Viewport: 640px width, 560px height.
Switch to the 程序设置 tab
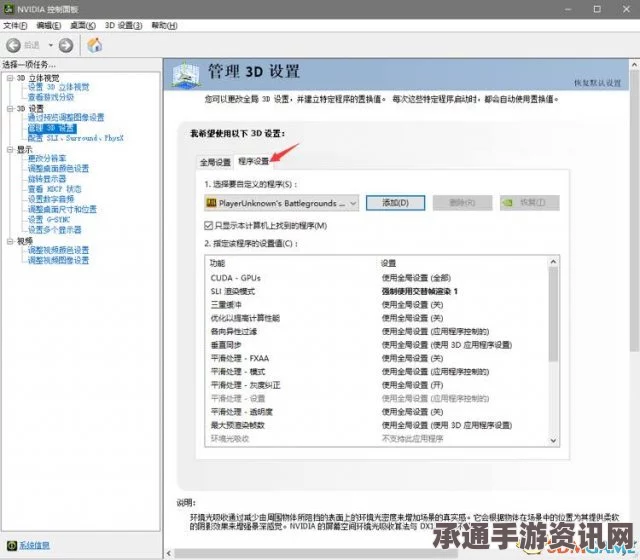[253, 162]
